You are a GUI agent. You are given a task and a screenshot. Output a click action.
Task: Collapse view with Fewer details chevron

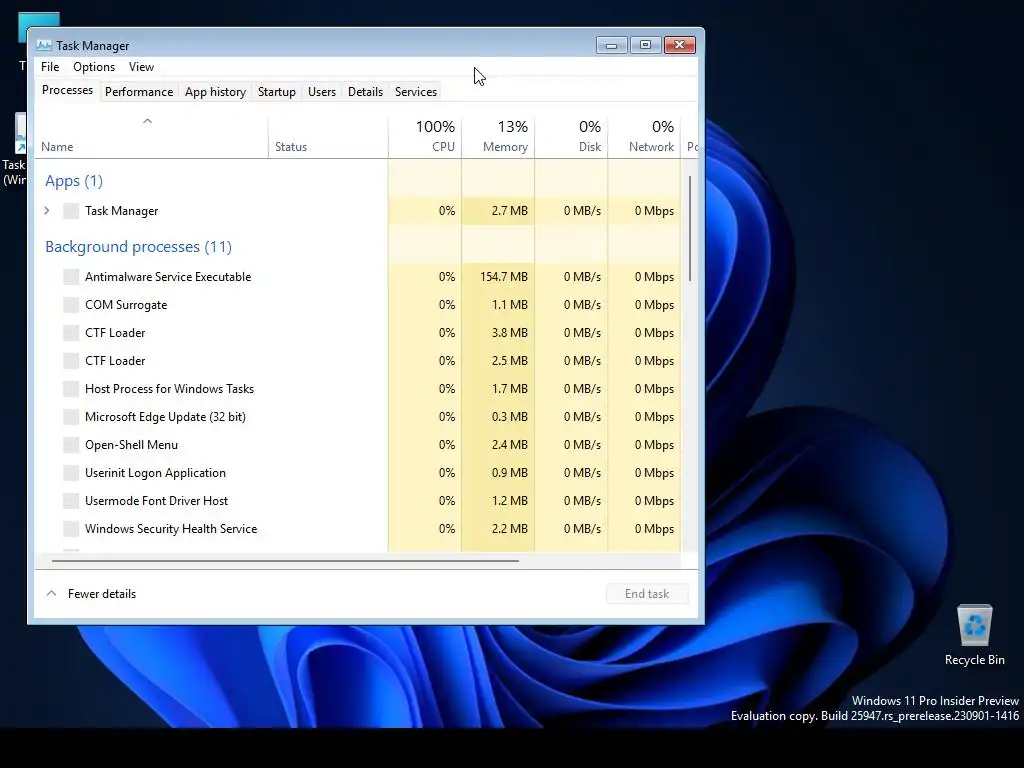(52, 594)
